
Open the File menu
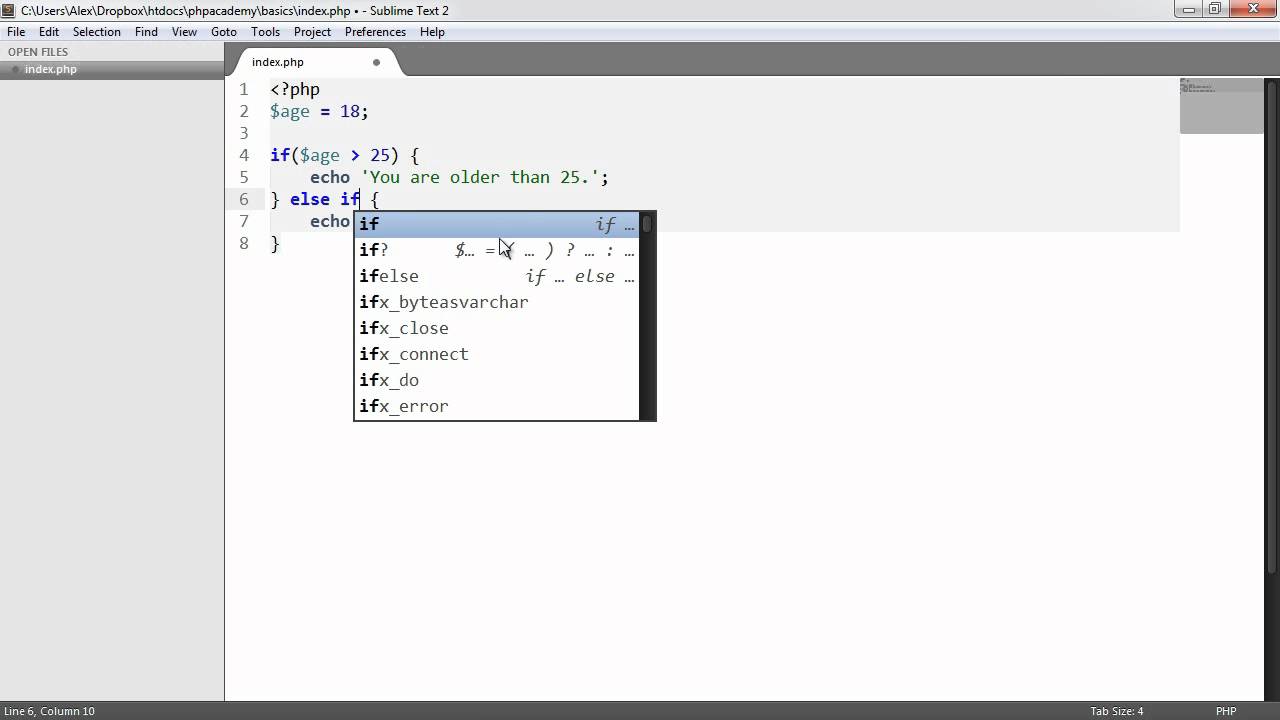tap(16, 32)
